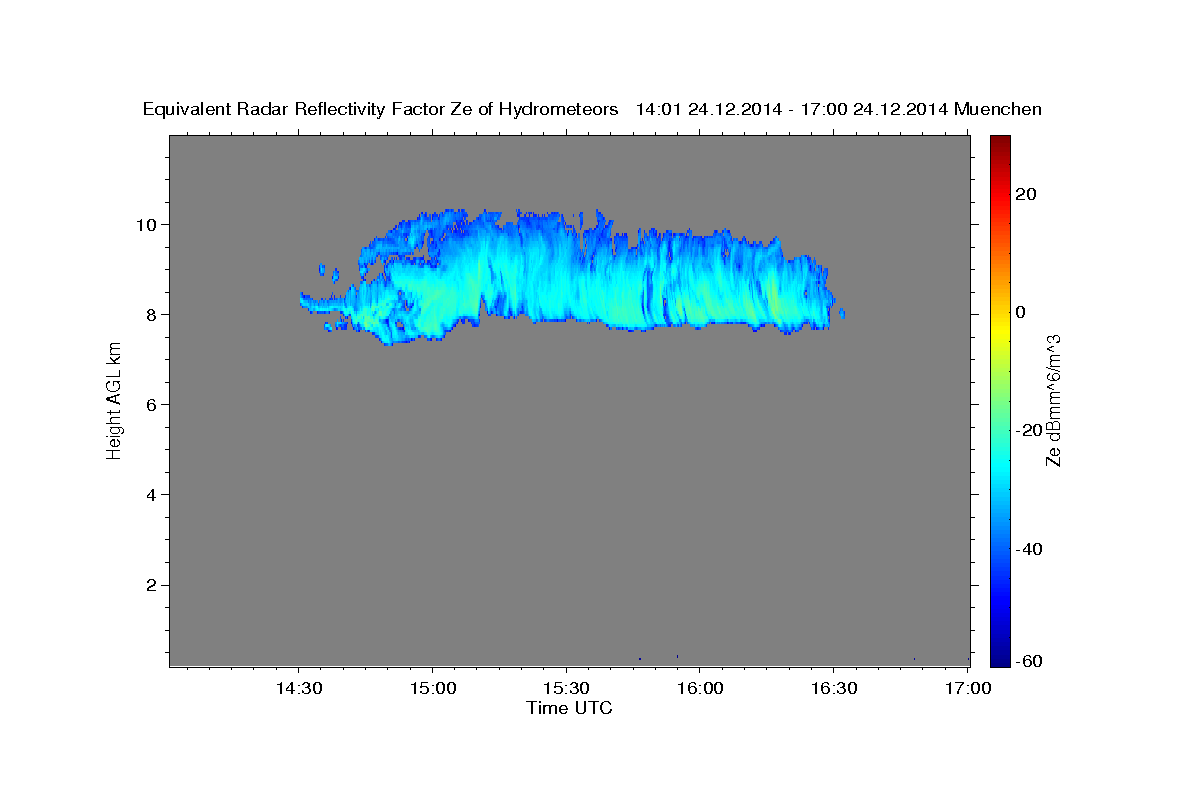
Task: Click the '16:30' time tick label
Action: point(833,689)
